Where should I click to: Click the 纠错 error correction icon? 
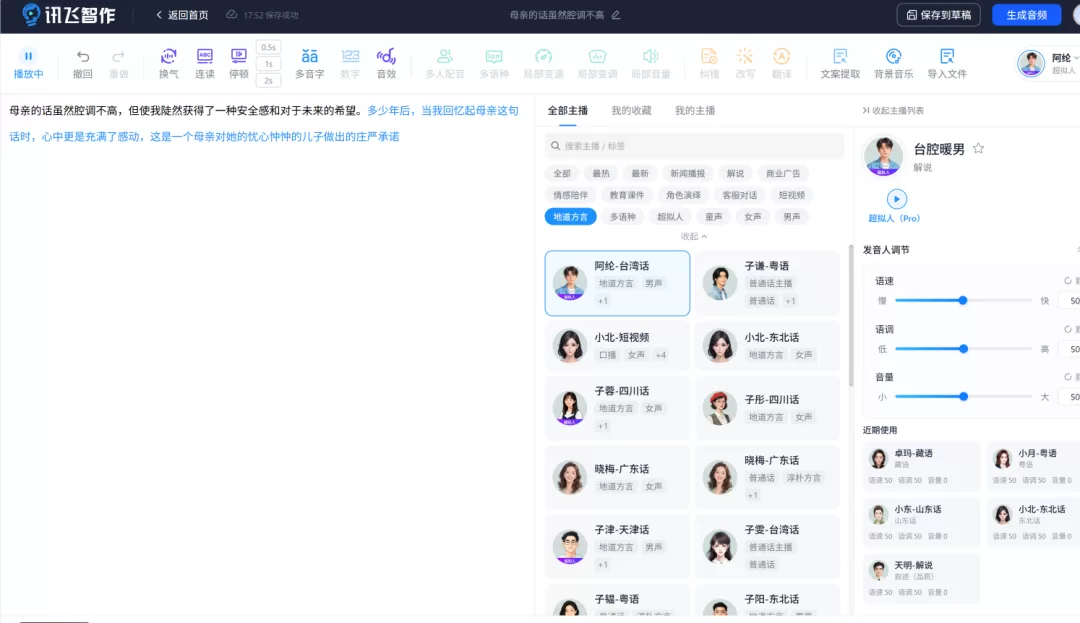tap(709, 56)
